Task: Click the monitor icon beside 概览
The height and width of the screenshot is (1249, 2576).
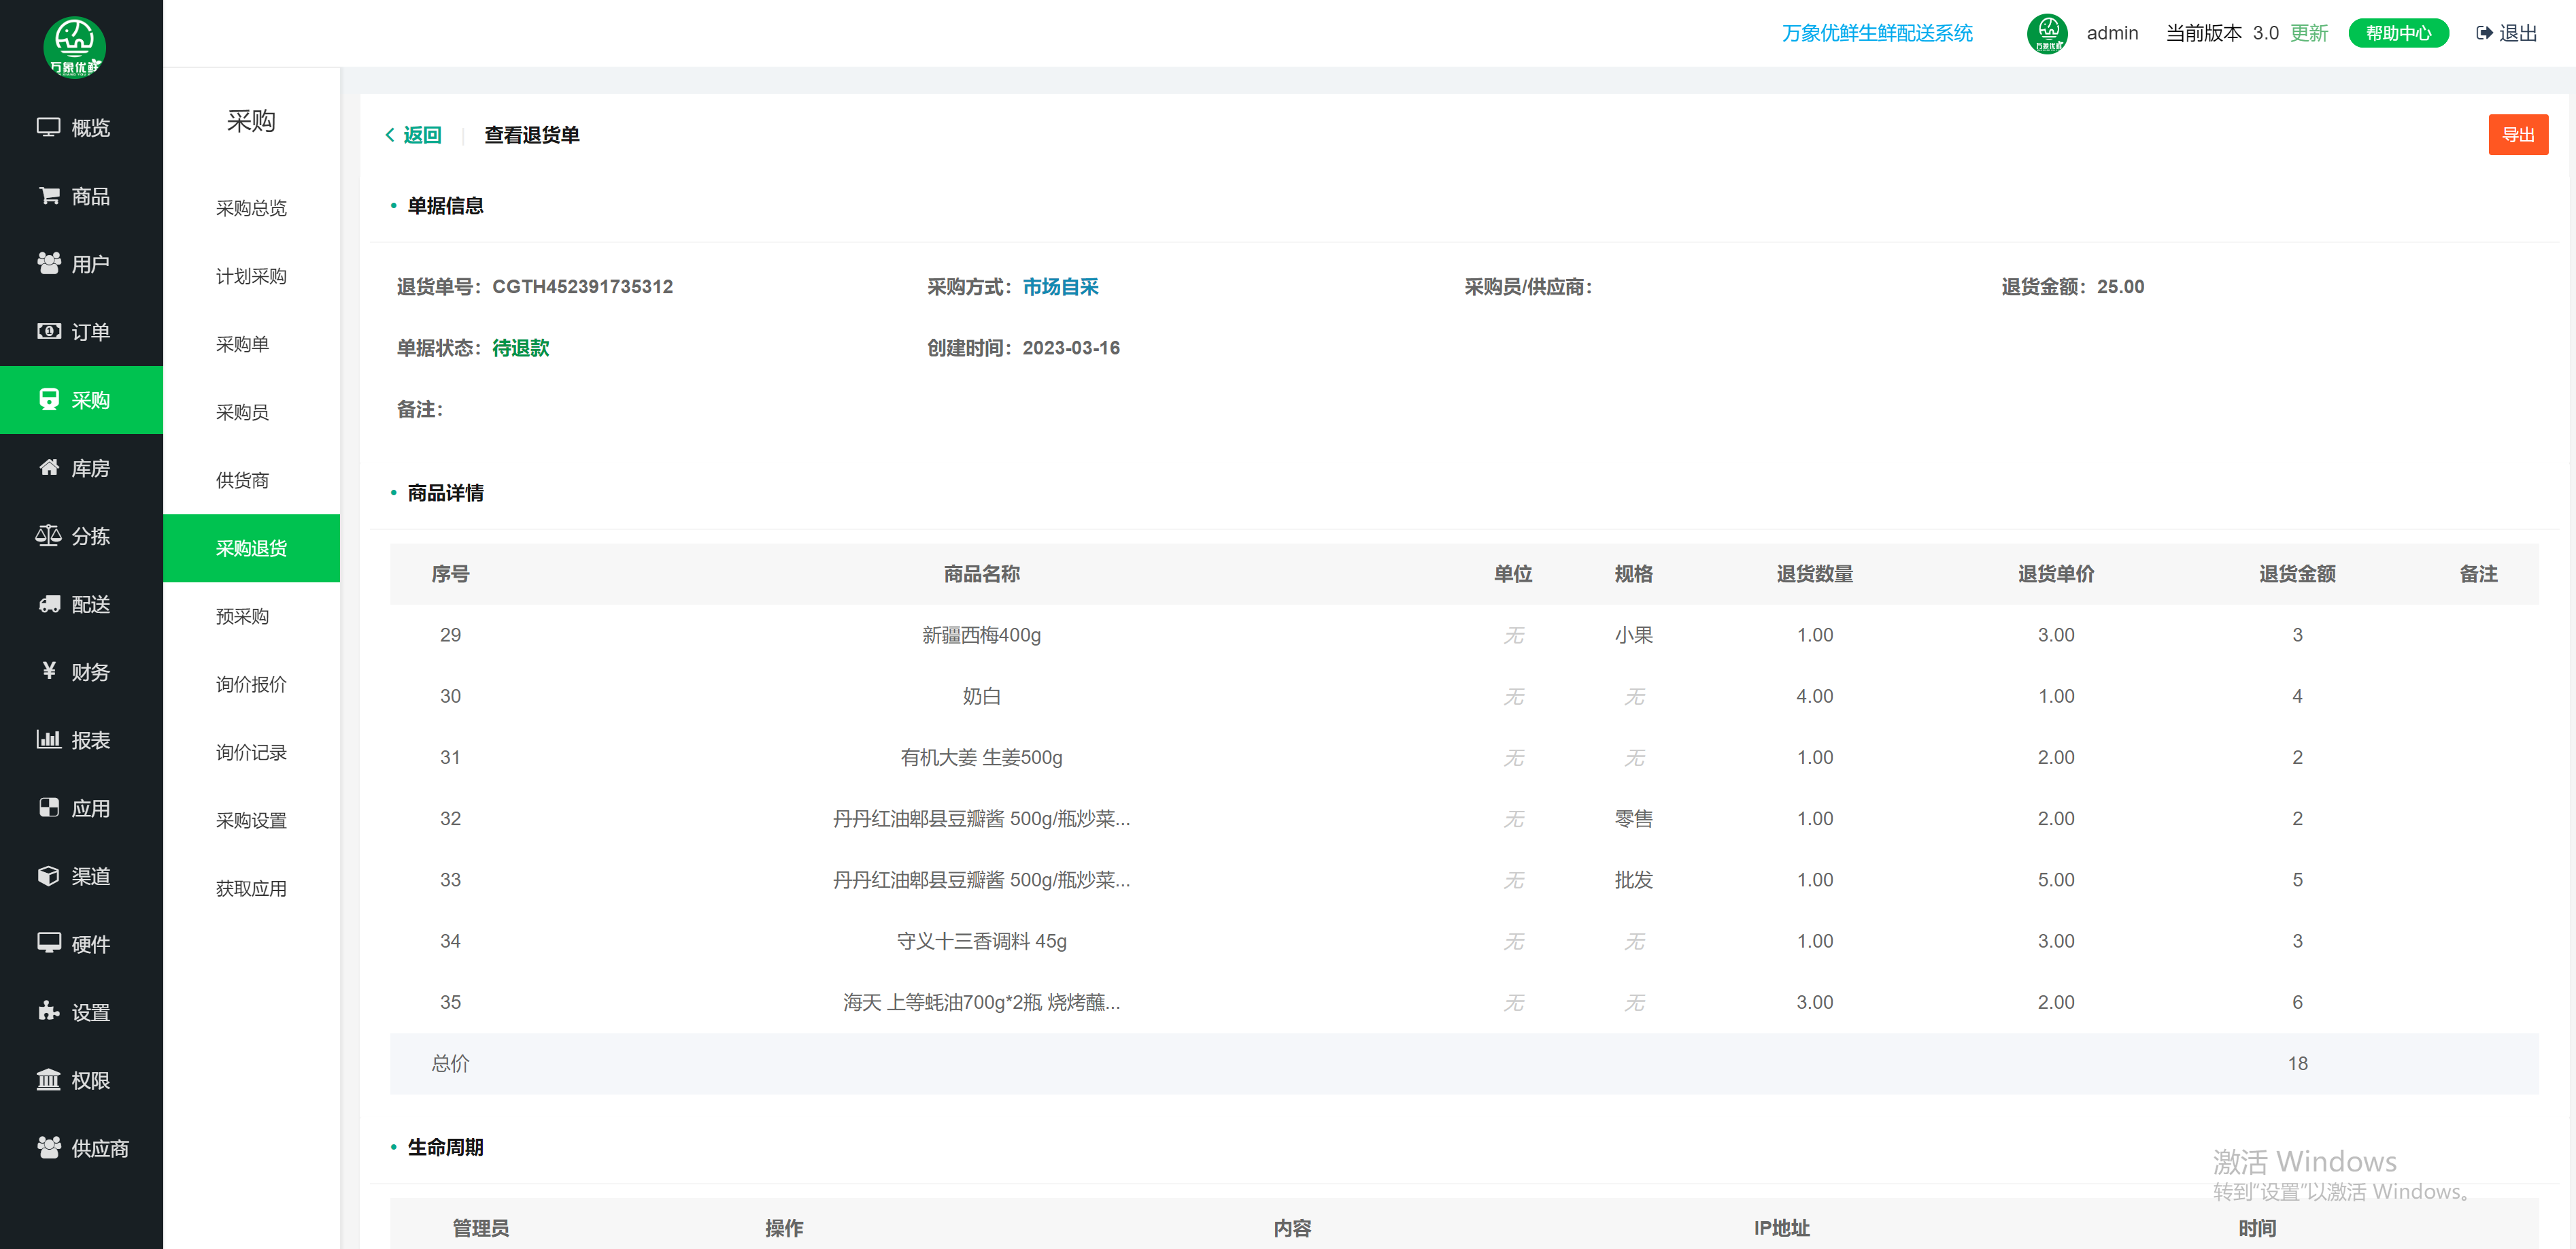Action: click(48, 127)
